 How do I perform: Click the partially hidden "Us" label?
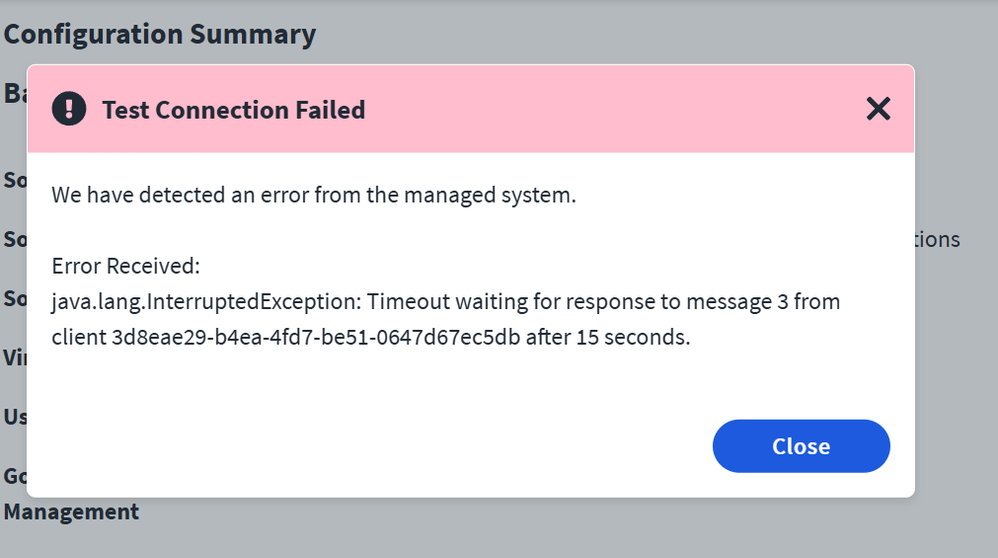(14, 416)
